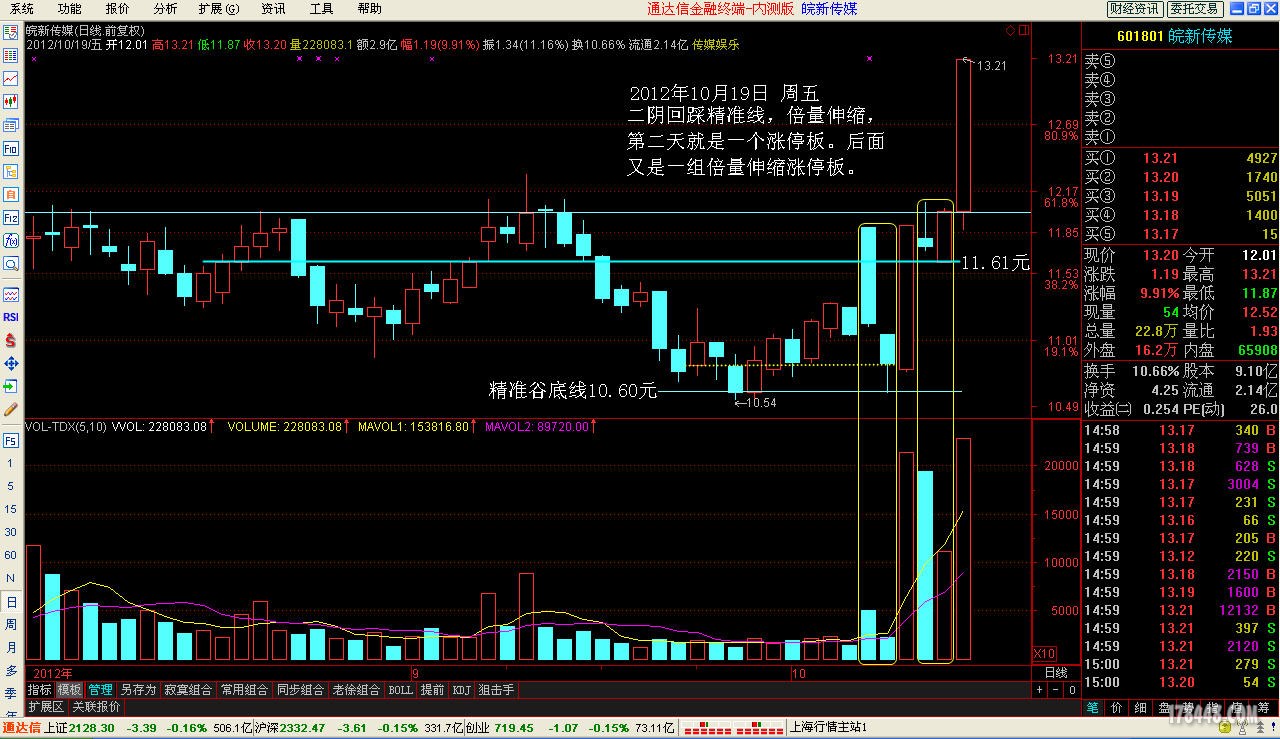Click the 上海行情主站1 server status
This screenshot has height=739, width=1280.
tap(829, 728)
